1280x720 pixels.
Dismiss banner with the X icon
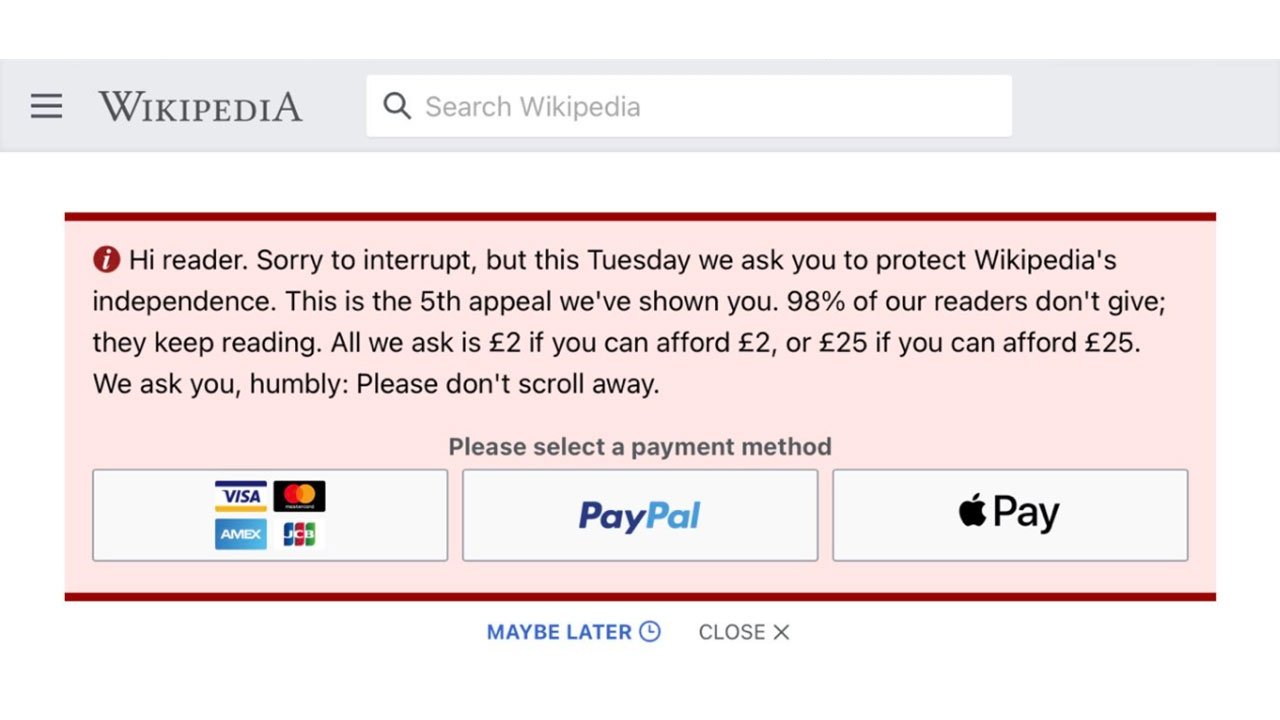coord(781,632)
